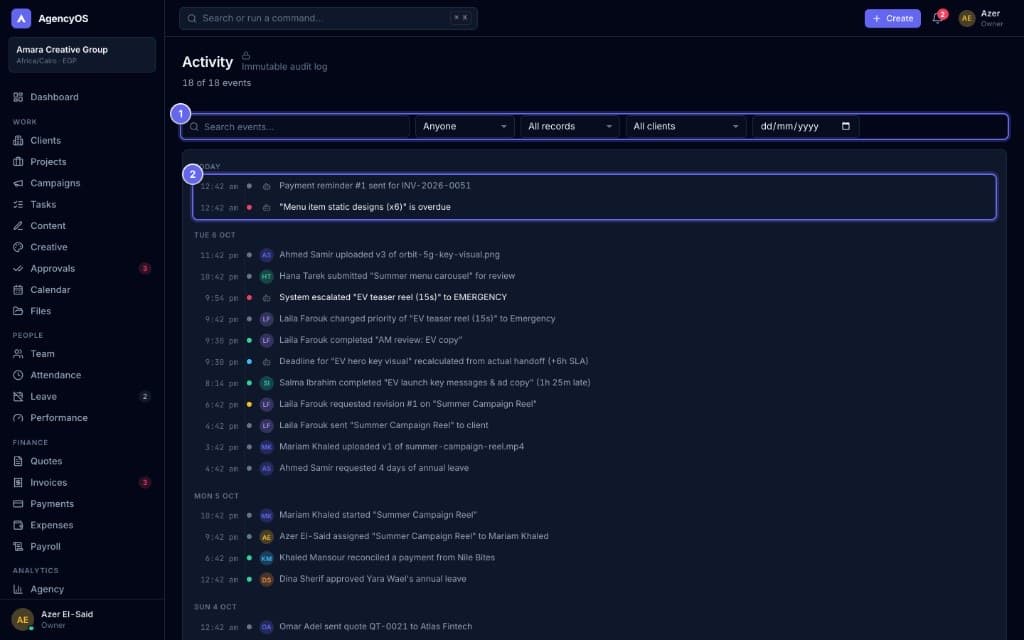The height and width of the screenshot is (640, 1024).
Task: Click Hana Tarek submitted Summer menu carousel event
Action: [x=594, y=276]
